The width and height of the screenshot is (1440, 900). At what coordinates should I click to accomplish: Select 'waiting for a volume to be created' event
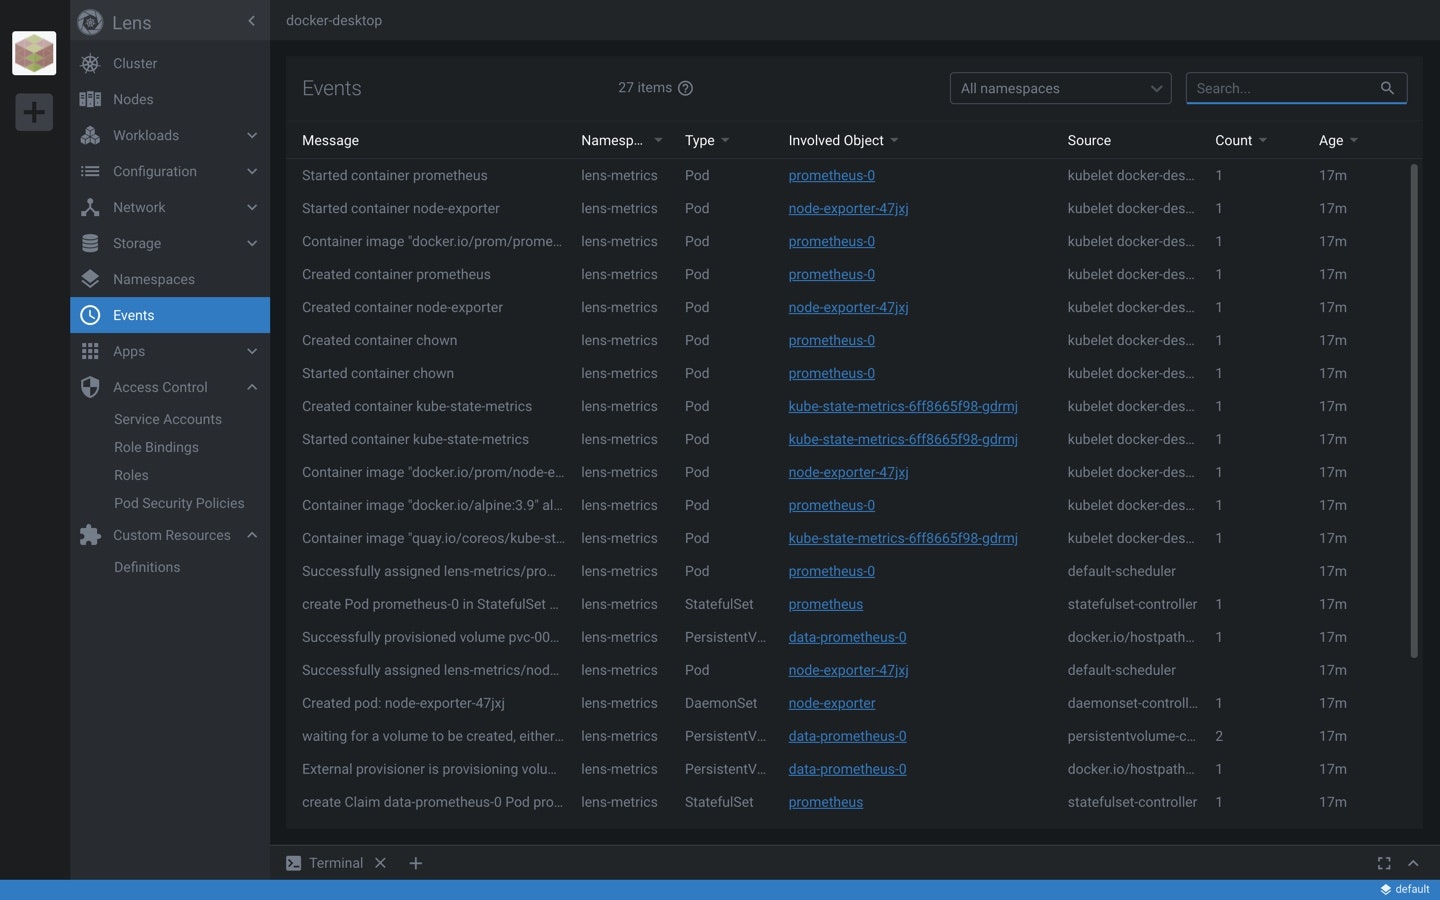point(846,736)
